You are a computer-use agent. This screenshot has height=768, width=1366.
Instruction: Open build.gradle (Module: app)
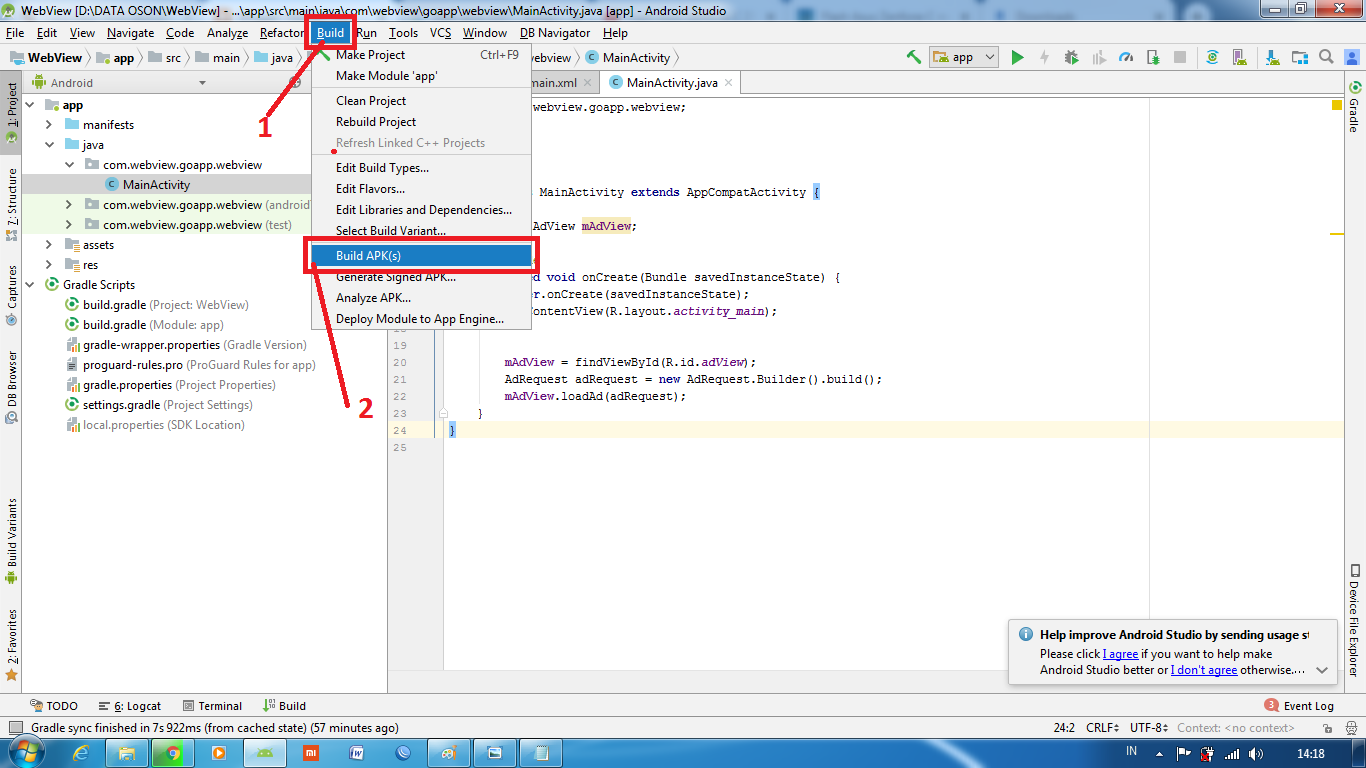[x=144, y=325]
